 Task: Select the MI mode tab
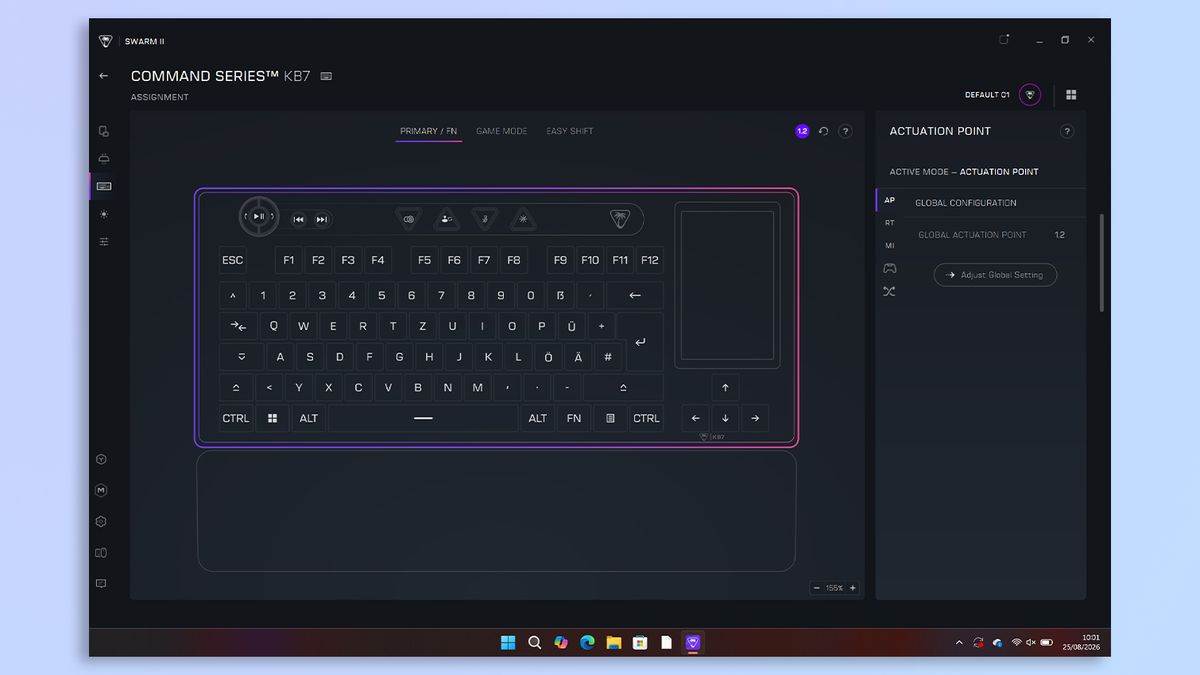click(890, 245)
